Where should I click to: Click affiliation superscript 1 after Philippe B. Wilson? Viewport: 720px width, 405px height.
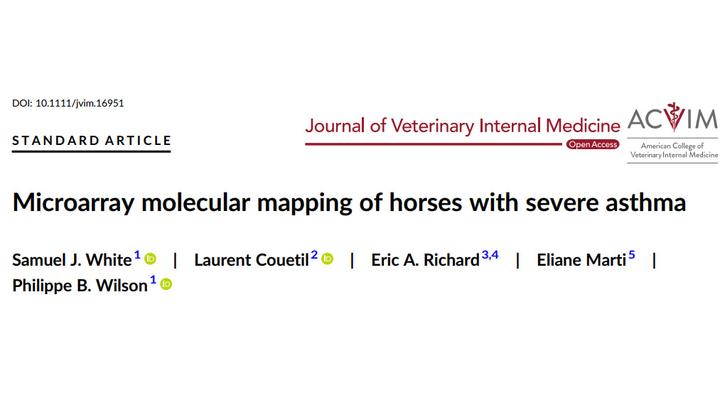153,281
